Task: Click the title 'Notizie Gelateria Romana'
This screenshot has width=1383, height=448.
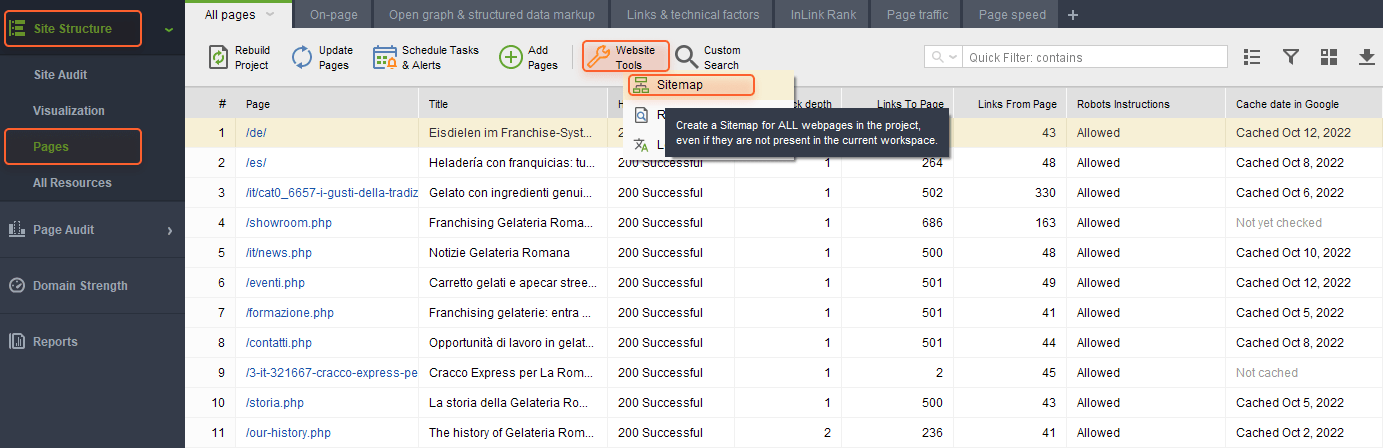Action: tap(499, 253)
